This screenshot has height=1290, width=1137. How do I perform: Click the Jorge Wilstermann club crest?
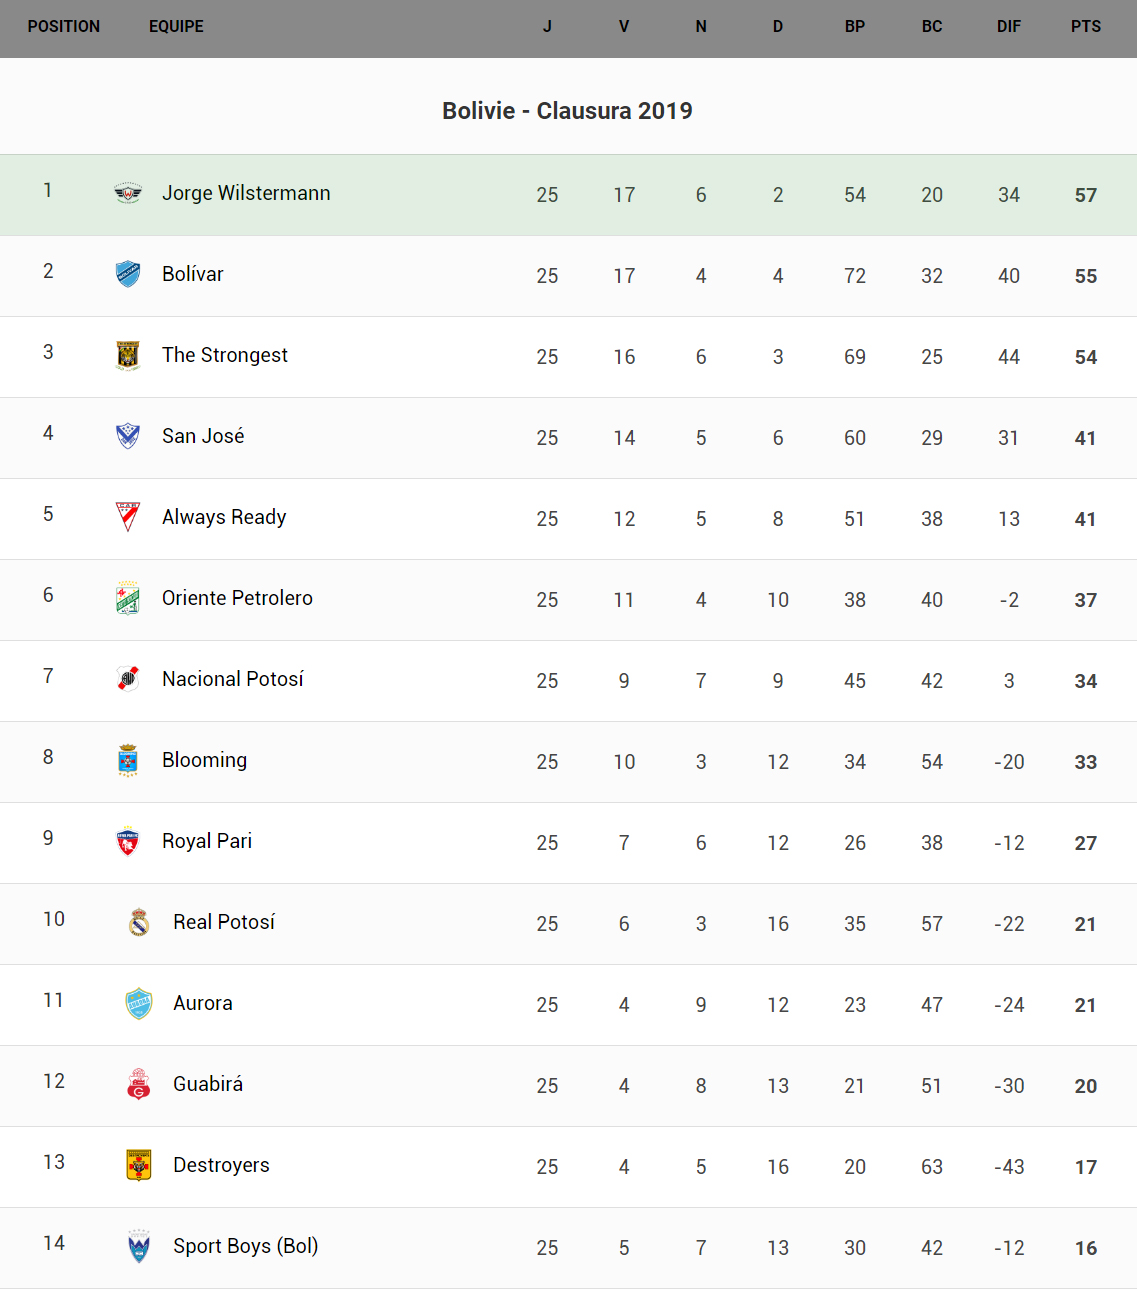click(128, 193)
